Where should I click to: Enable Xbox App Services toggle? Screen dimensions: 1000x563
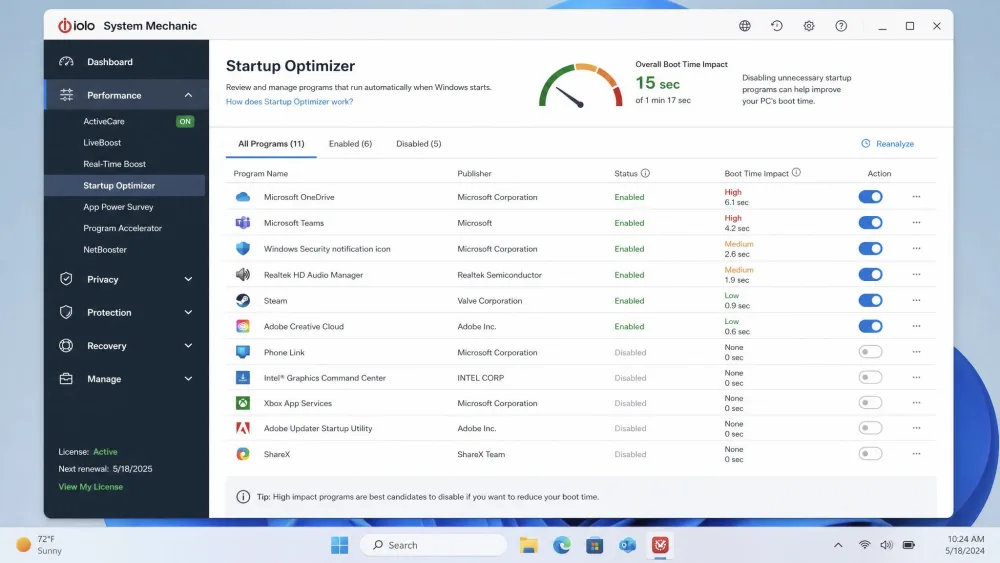click(x=871, y=403)
